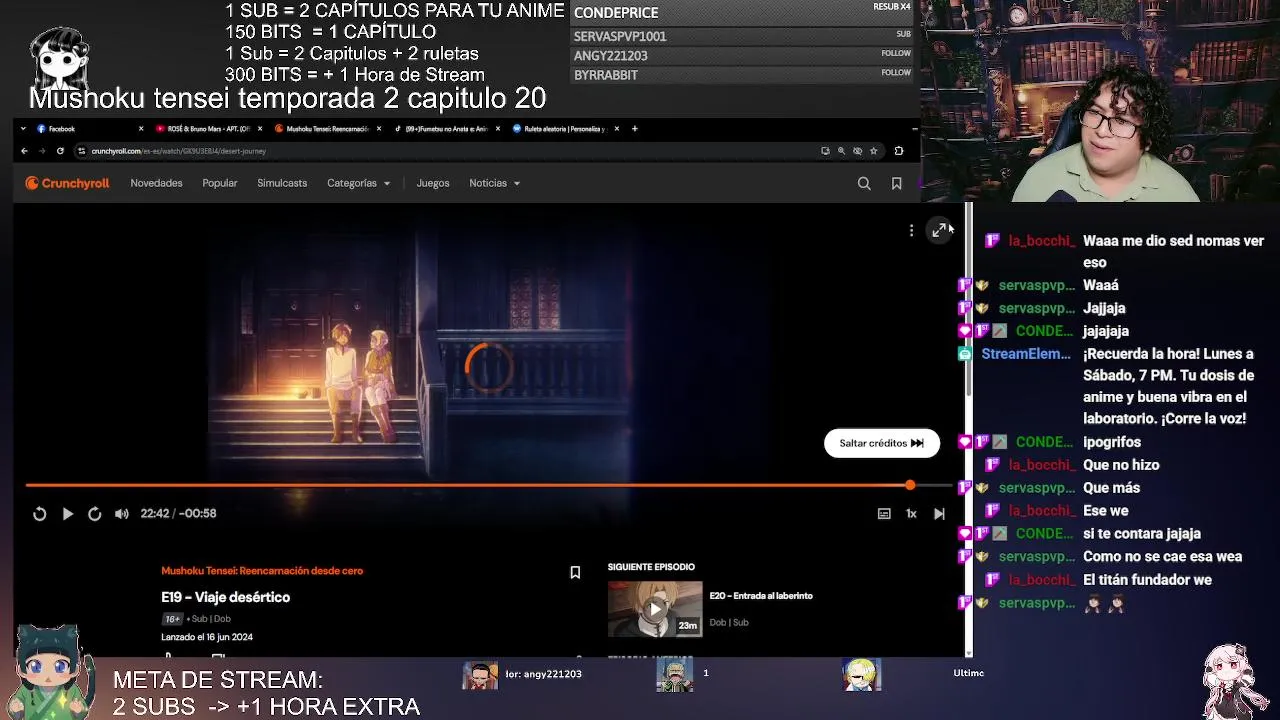
Task: Change the 1x playback speed
Action: pos(911,514)
